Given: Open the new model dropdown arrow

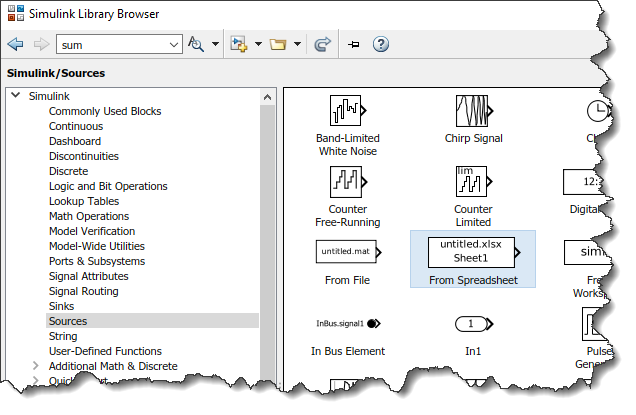Looking at the screenshot, I should pyautogui.click(x=257, y=44).
